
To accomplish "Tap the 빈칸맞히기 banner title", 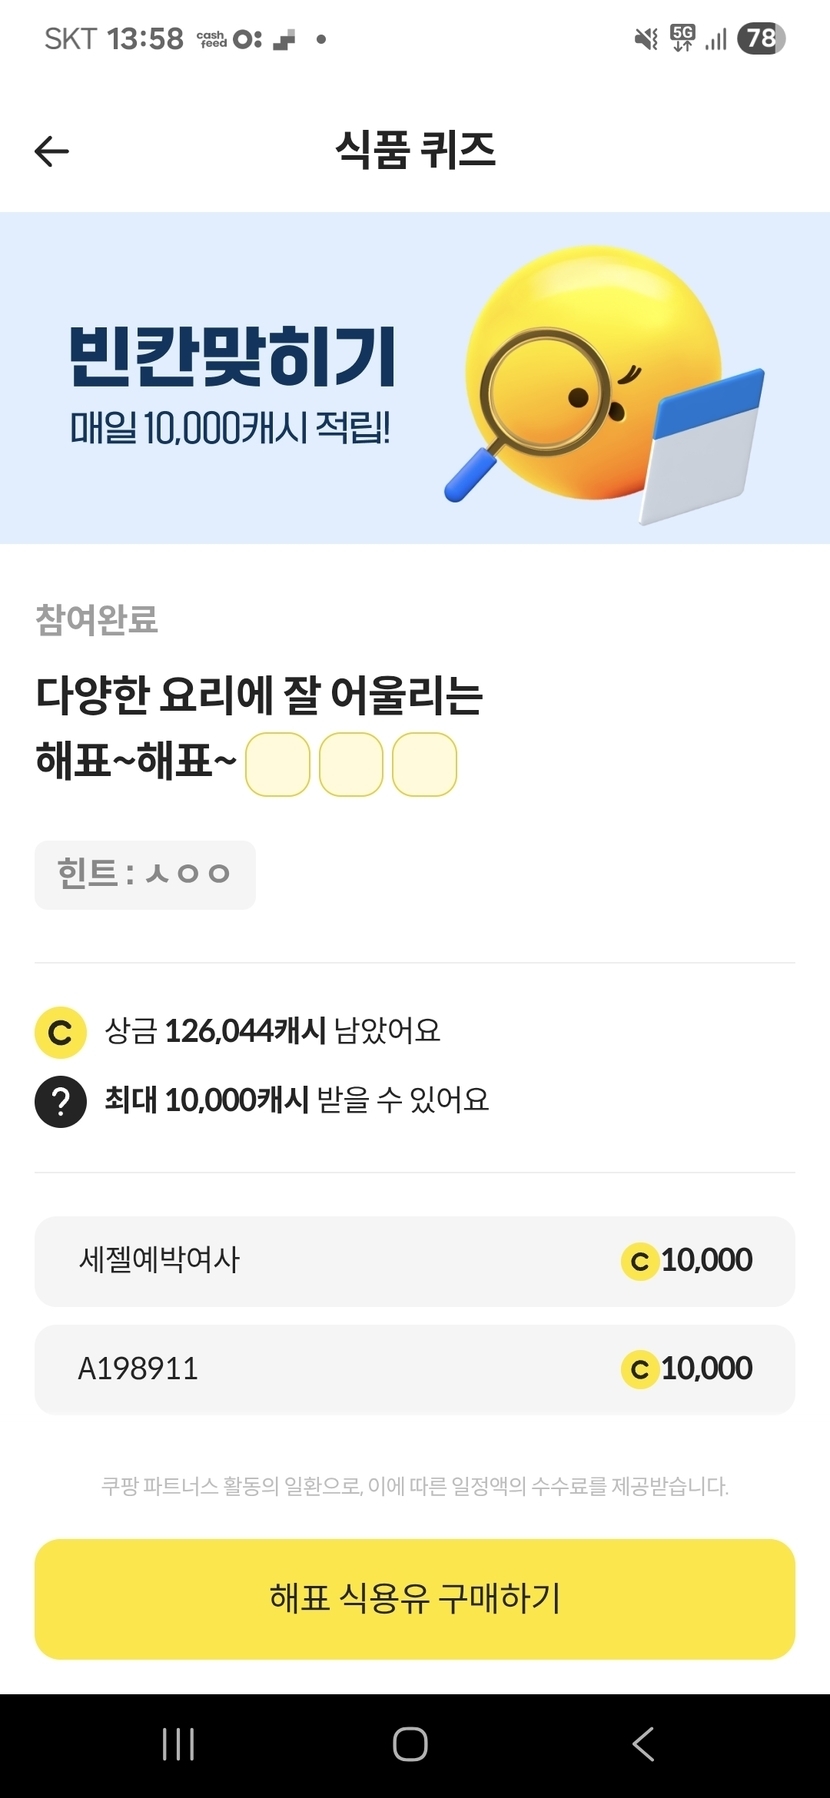I will [233, 357].
